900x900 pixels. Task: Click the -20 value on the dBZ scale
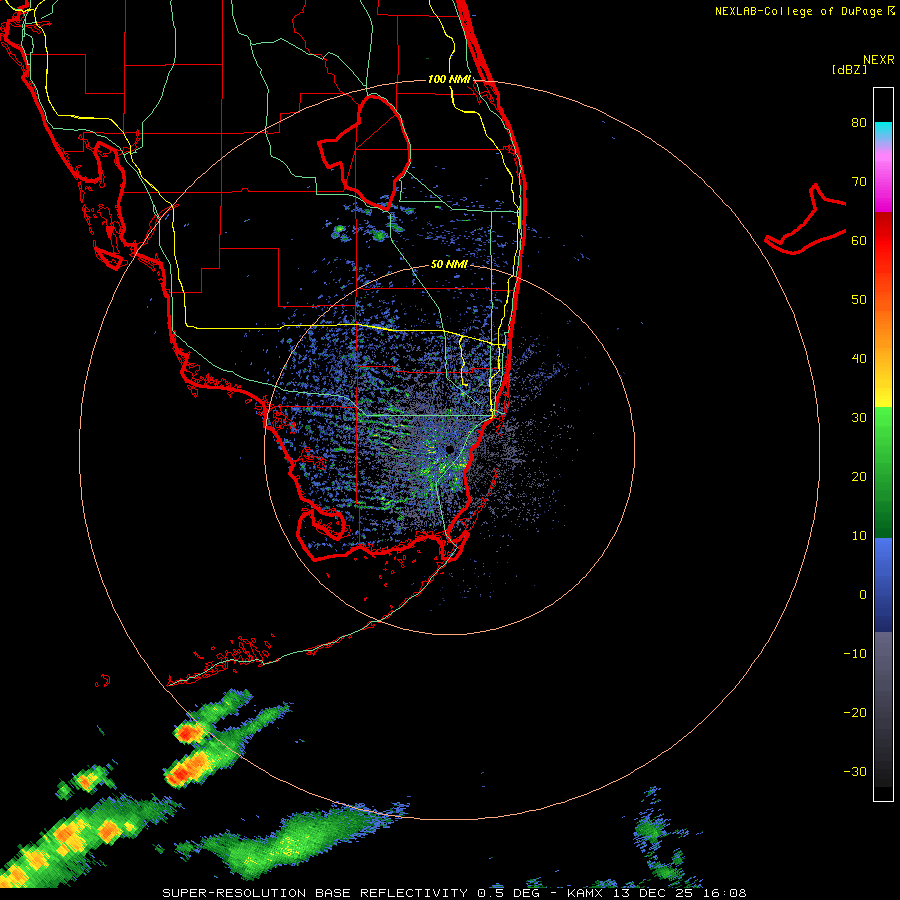click(x=855, y=713)
